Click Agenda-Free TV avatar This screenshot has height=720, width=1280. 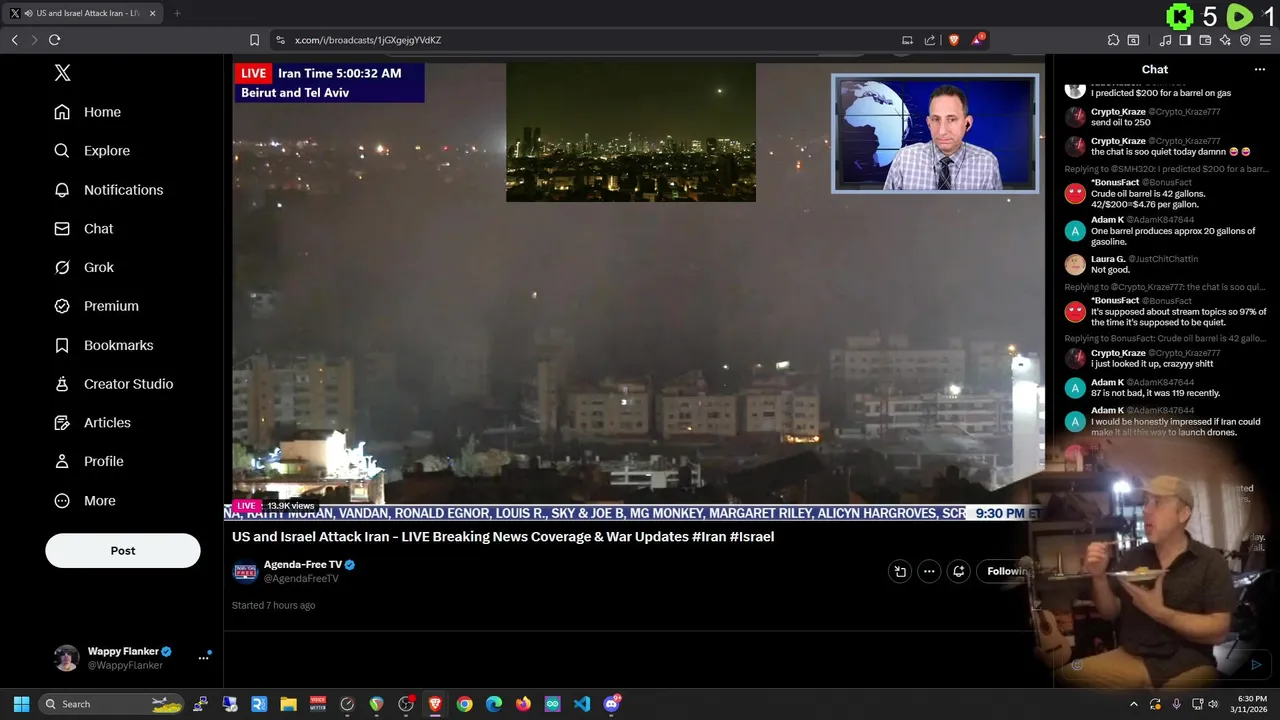point(245,571)
